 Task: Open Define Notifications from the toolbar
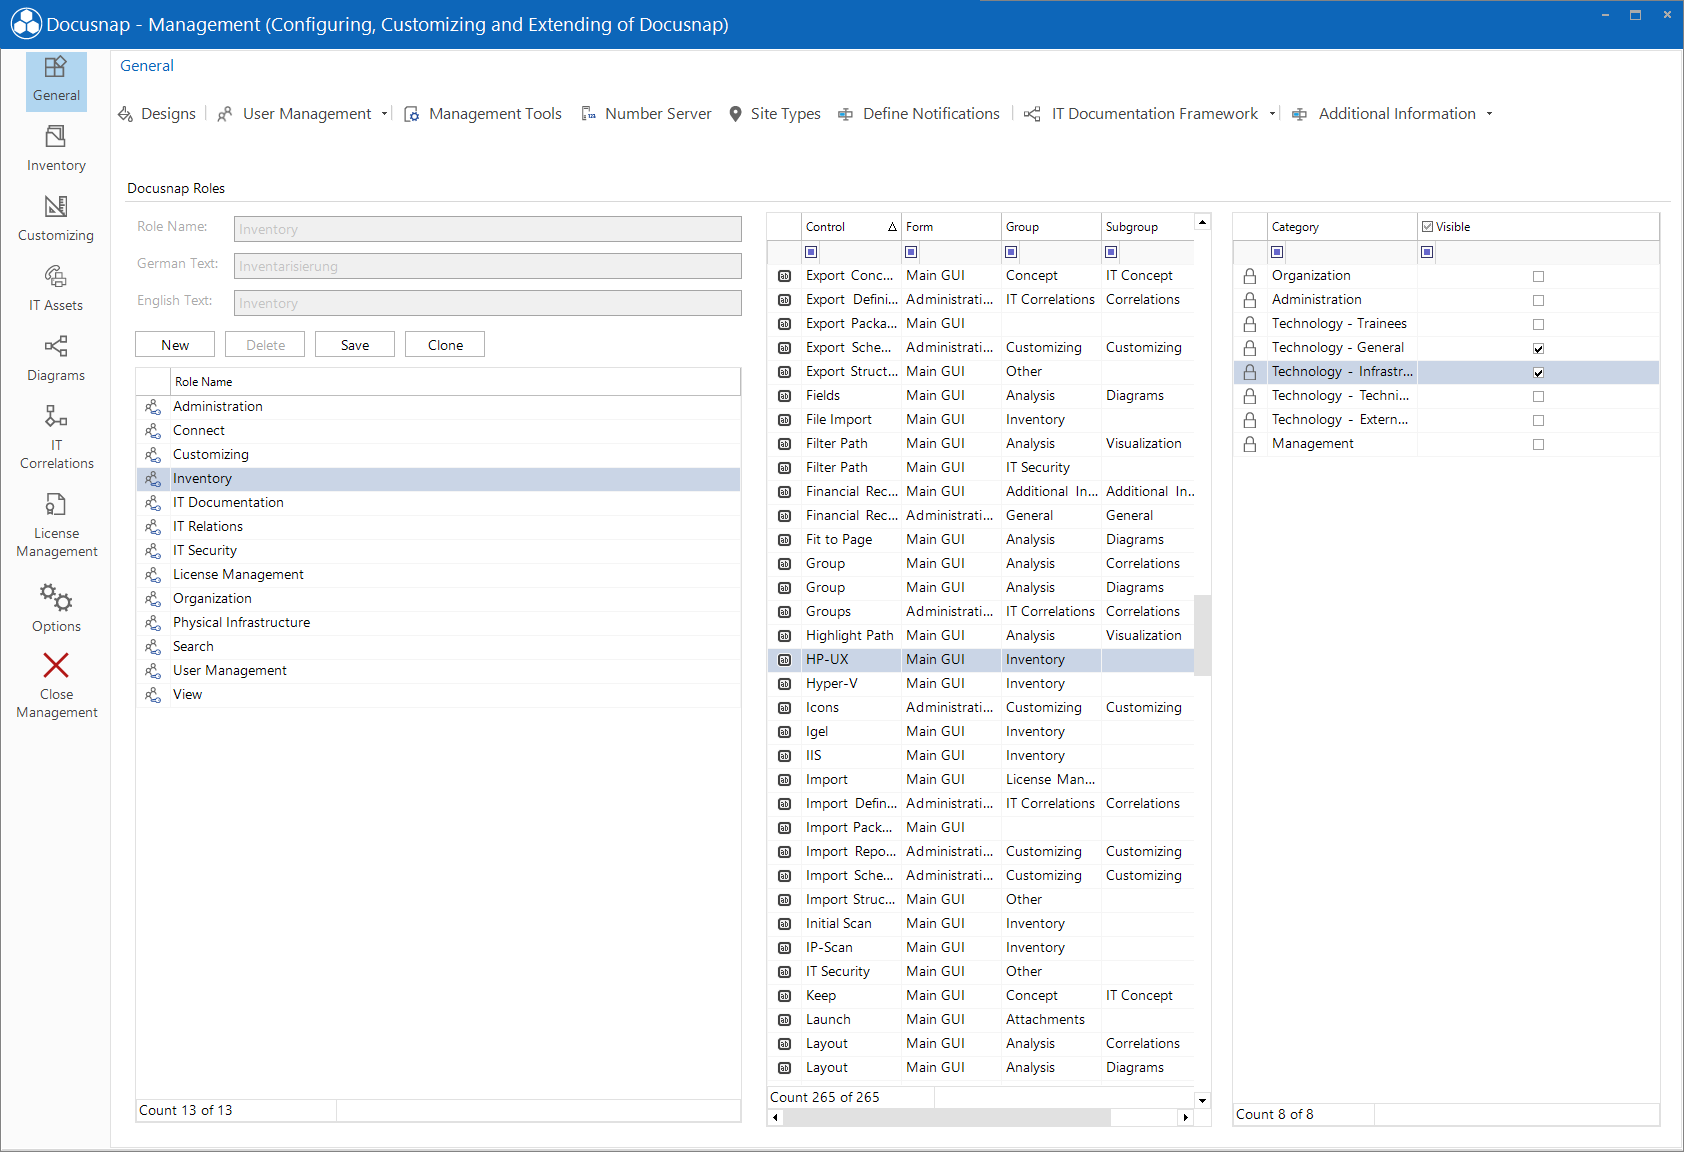pos(919,114)
